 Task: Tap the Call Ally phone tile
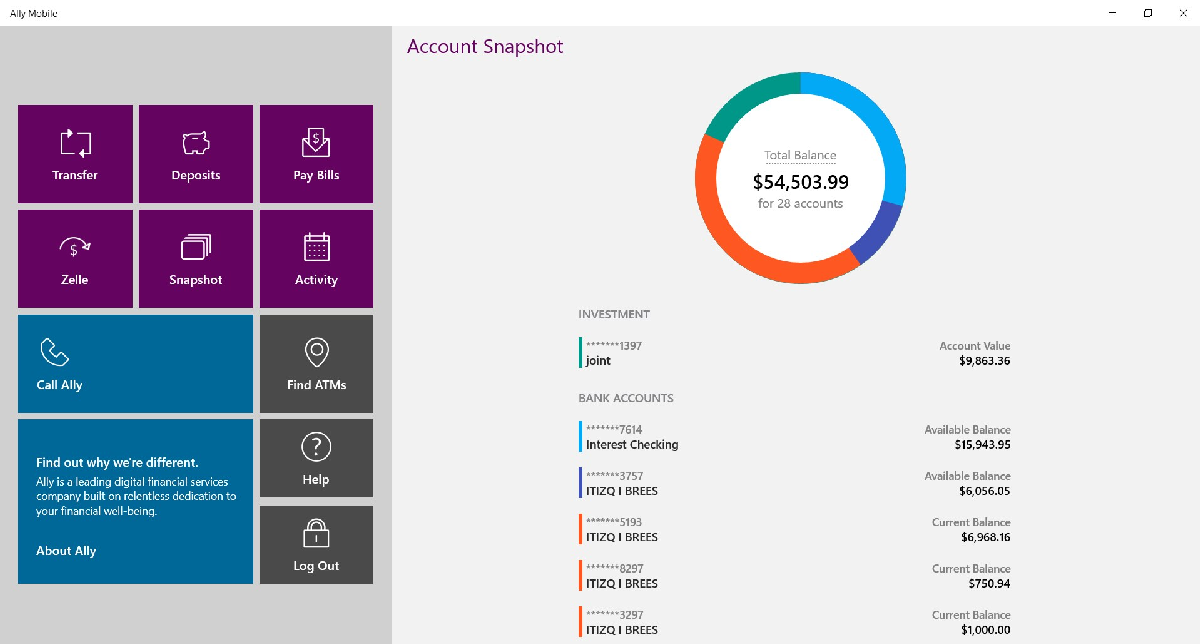coord(135,364)
